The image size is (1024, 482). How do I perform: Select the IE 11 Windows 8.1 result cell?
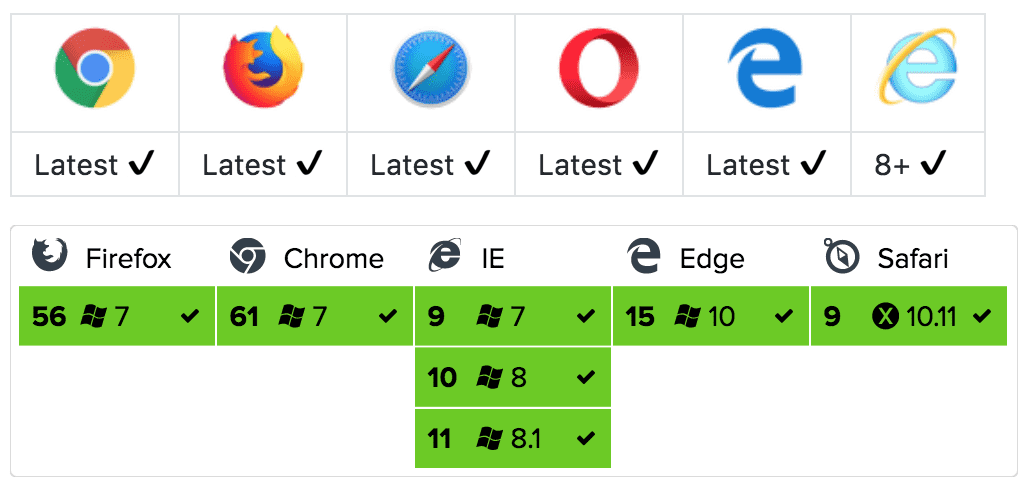pyautogui.click(x=513, y=438)
